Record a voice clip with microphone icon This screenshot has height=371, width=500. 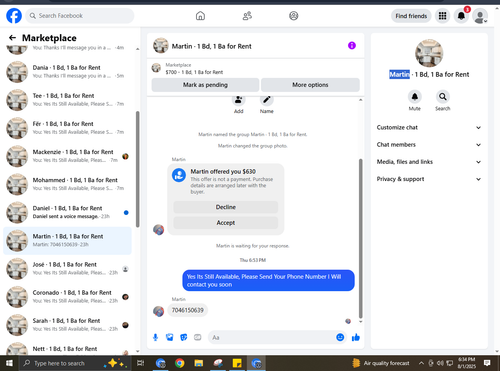pos(155,337)
